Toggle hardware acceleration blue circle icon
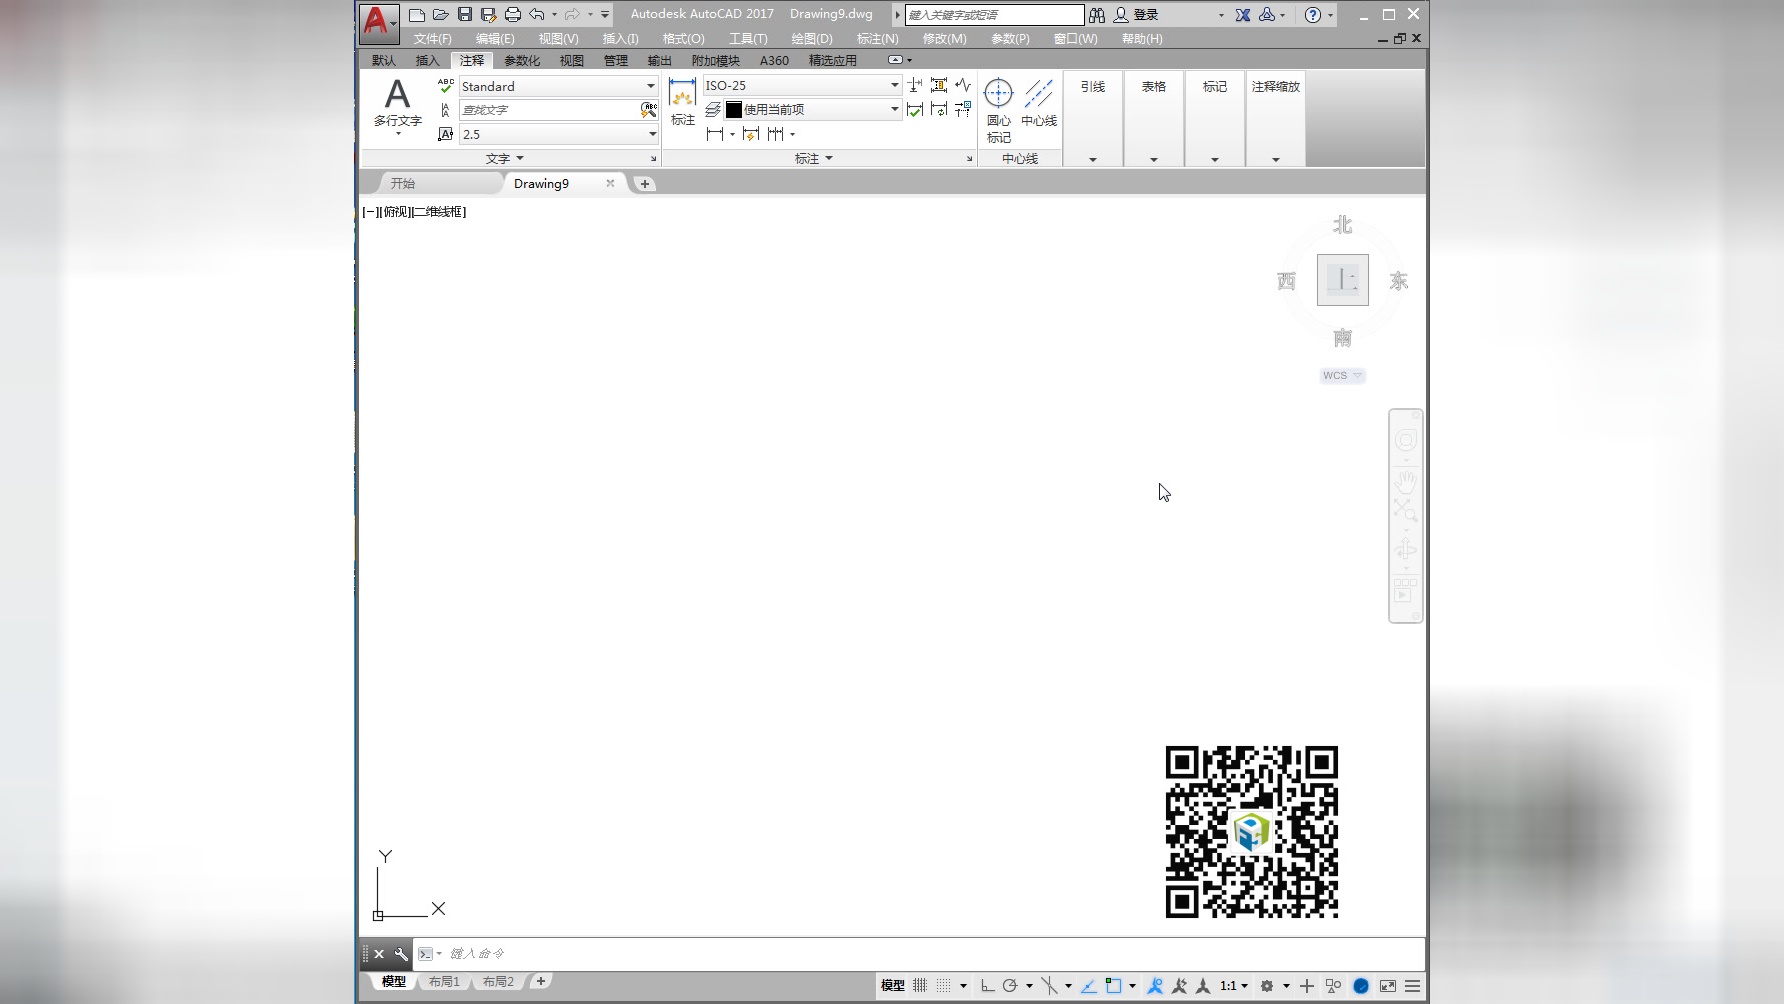This screenshot has width=1784, height=1004. (1361, 986)
